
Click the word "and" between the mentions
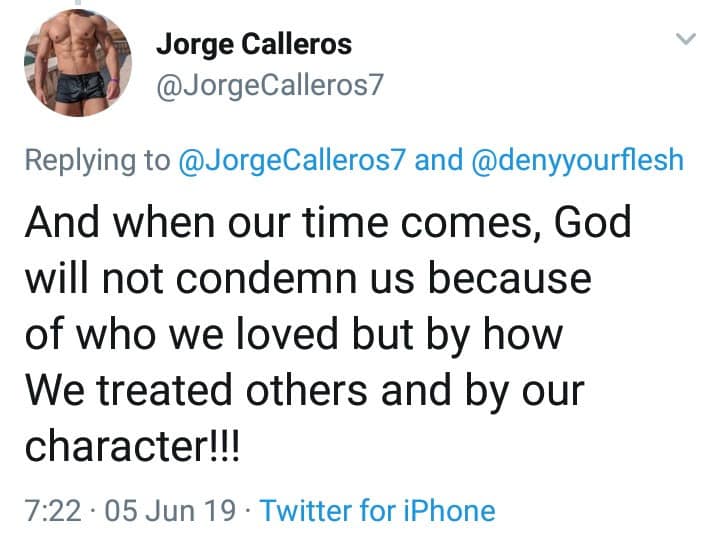coord(438,160)
